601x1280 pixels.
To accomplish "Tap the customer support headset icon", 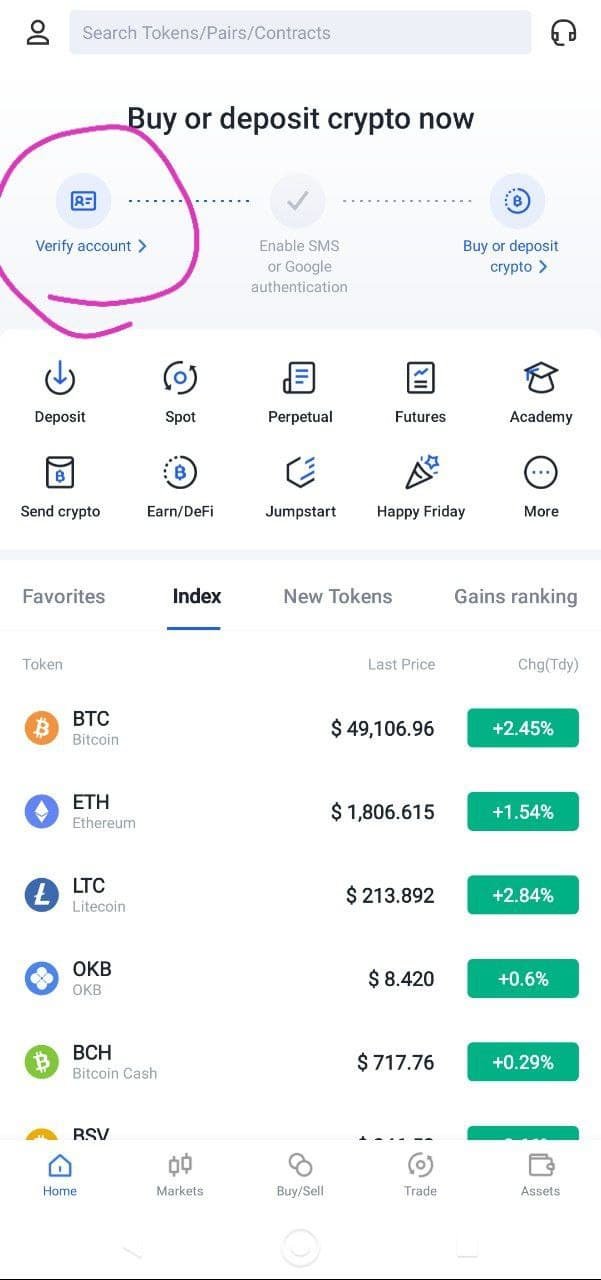I will click(x=564, y=33).
